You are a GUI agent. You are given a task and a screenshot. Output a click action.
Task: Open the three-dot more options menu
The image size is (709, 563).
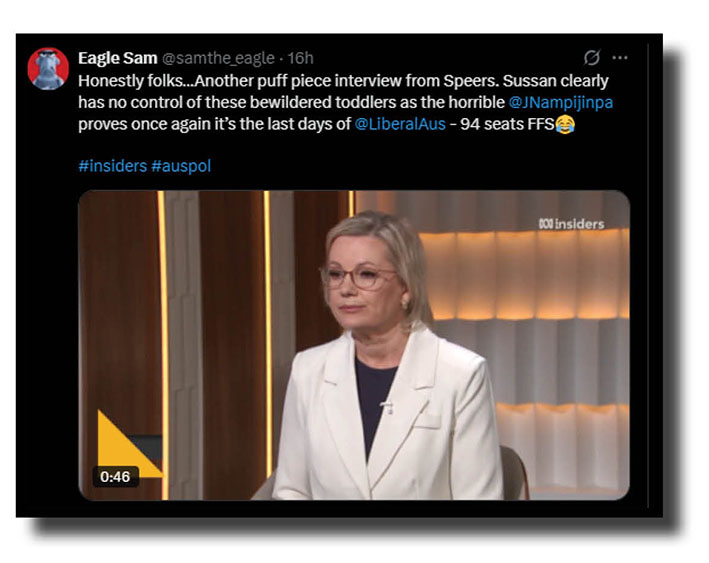619,57
